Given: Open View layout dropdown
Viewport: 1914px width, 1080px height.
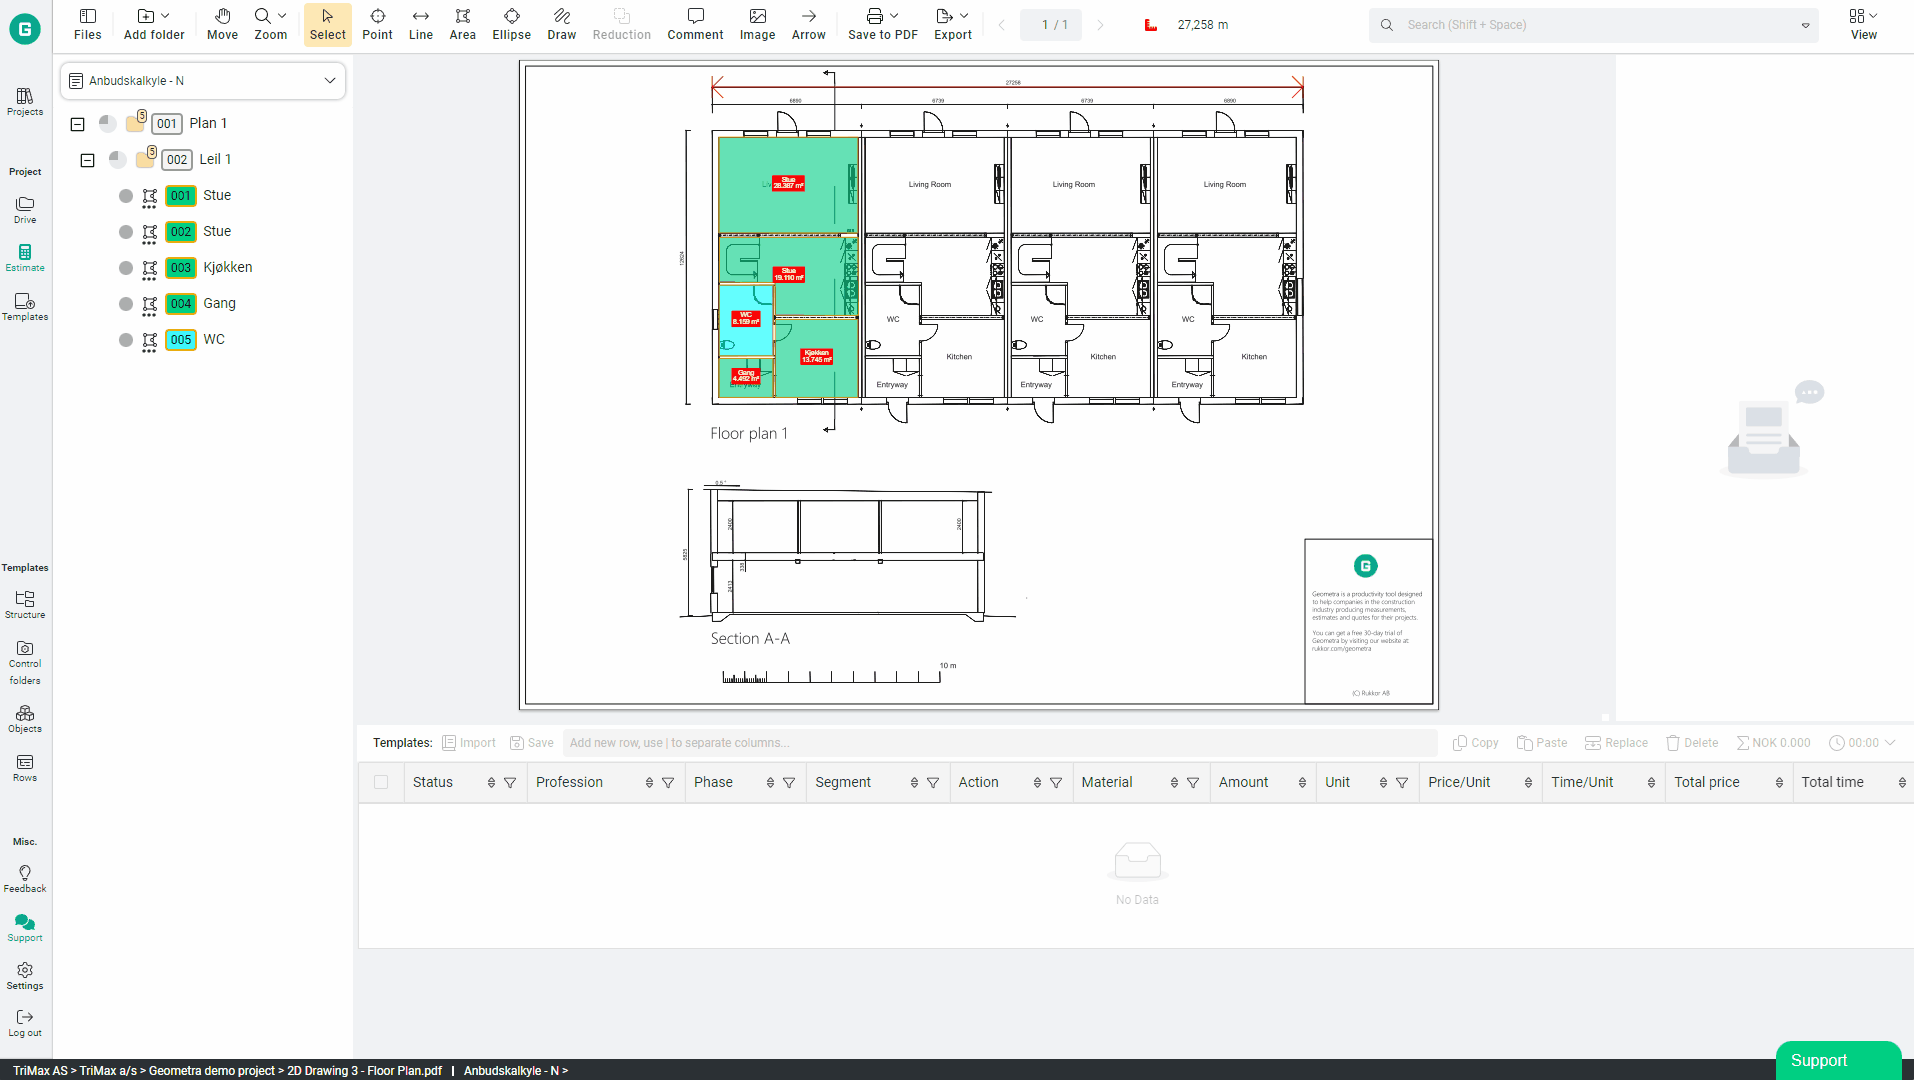Looking at the screenshot, I should click(x=1863, y=24).
